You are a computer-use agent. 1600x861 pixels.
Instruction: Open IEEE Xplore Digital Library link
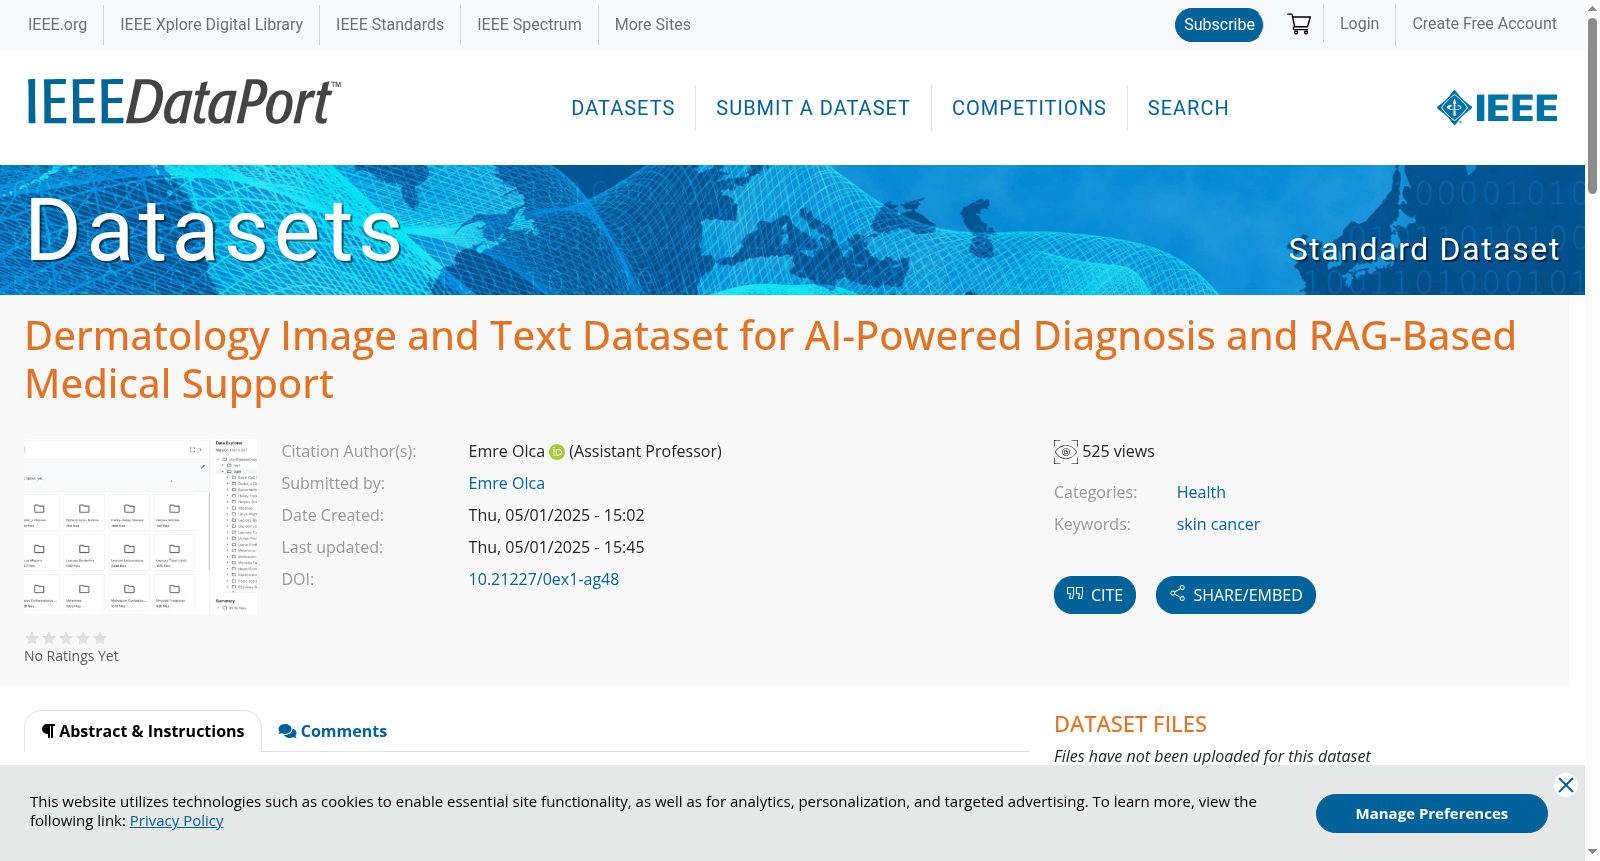click(x=211, y=24)
